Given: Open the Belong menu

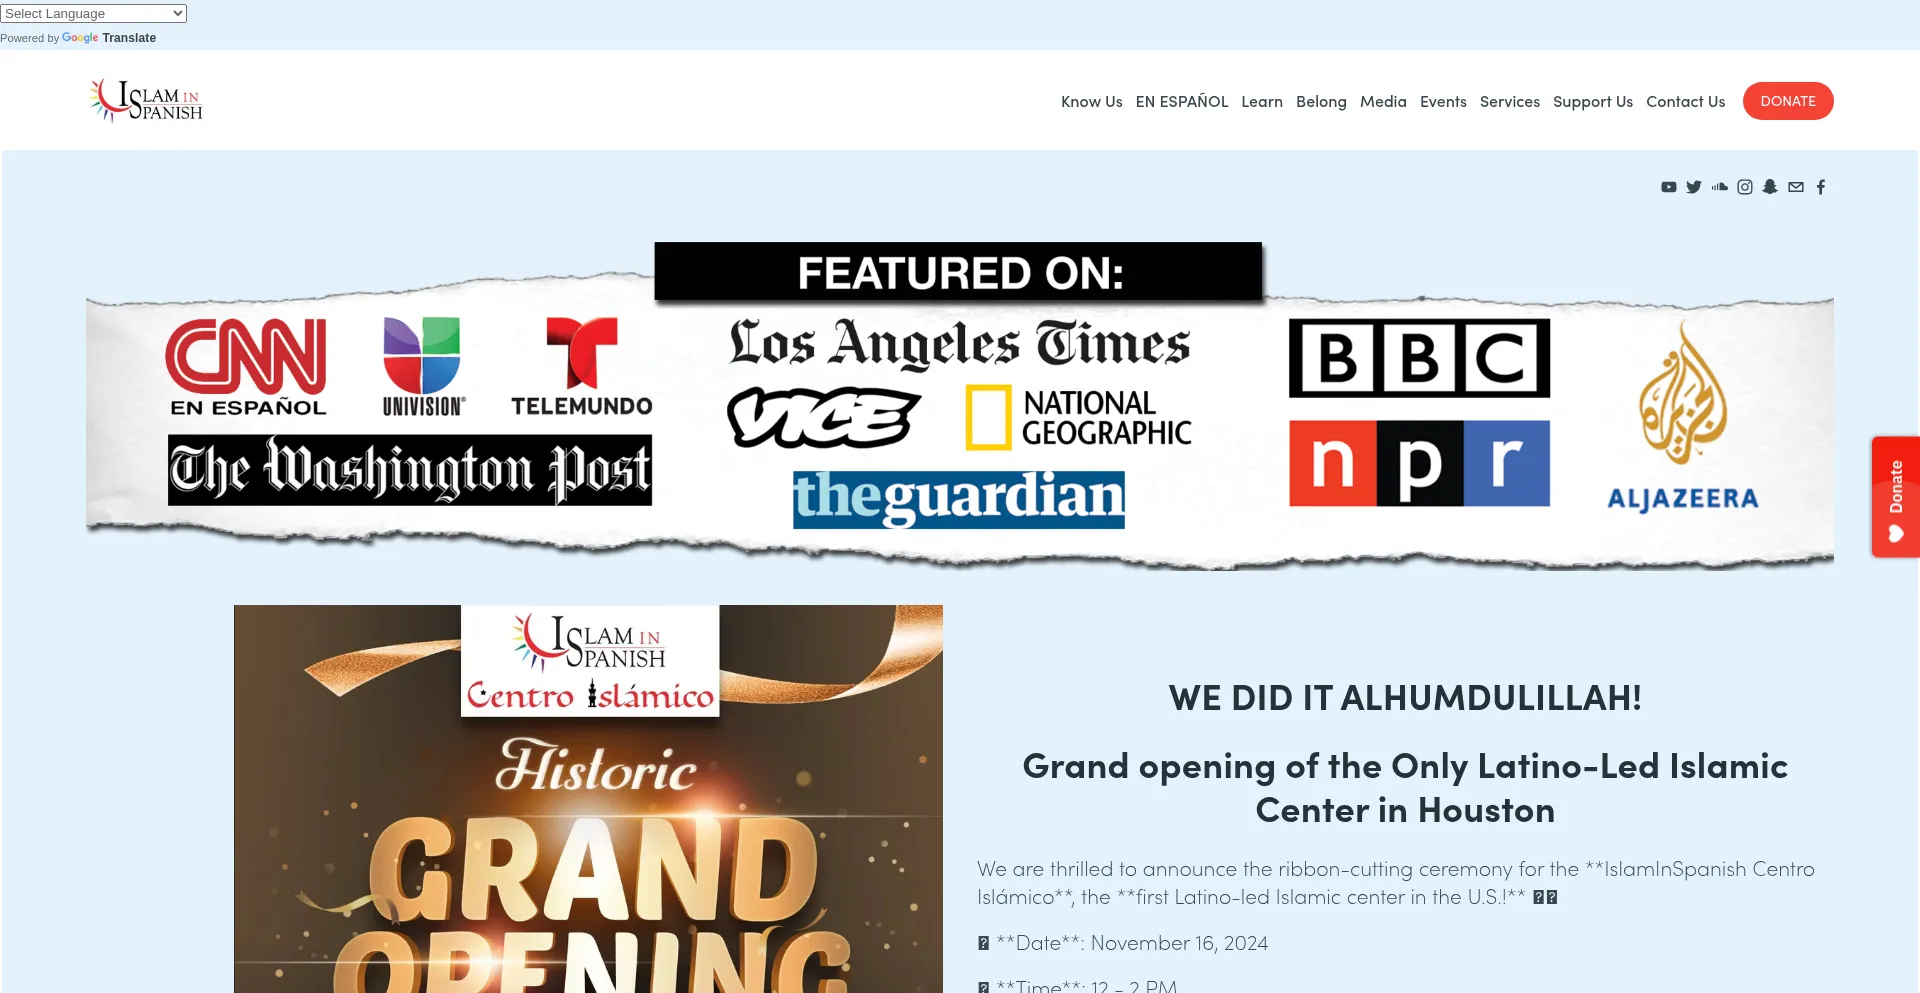Looking at the screenshot, I should [1321, 102].
